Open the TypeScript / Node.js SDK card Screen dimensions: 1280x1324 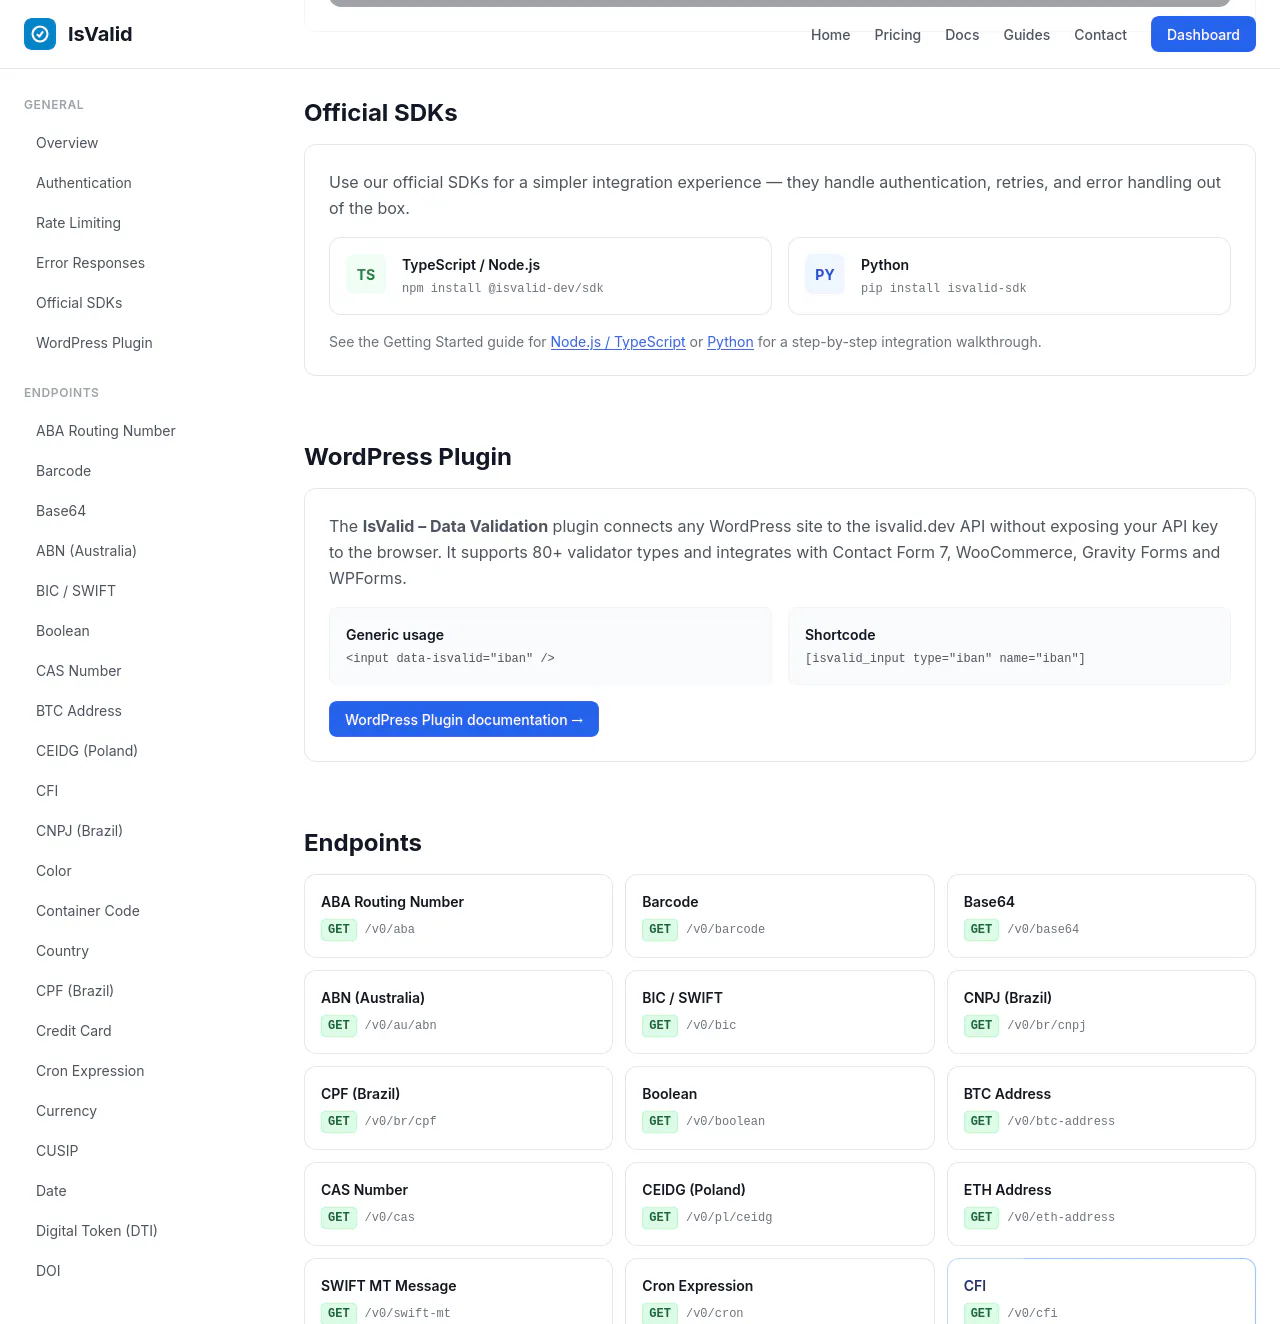(550, 276)
